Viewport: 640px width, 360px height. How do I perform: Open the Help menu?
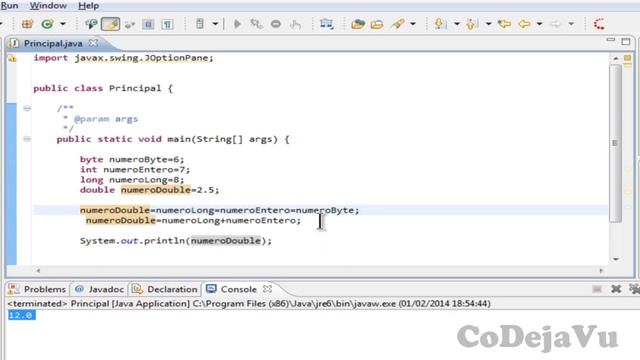pyautogui.click(x=89, y=6)
